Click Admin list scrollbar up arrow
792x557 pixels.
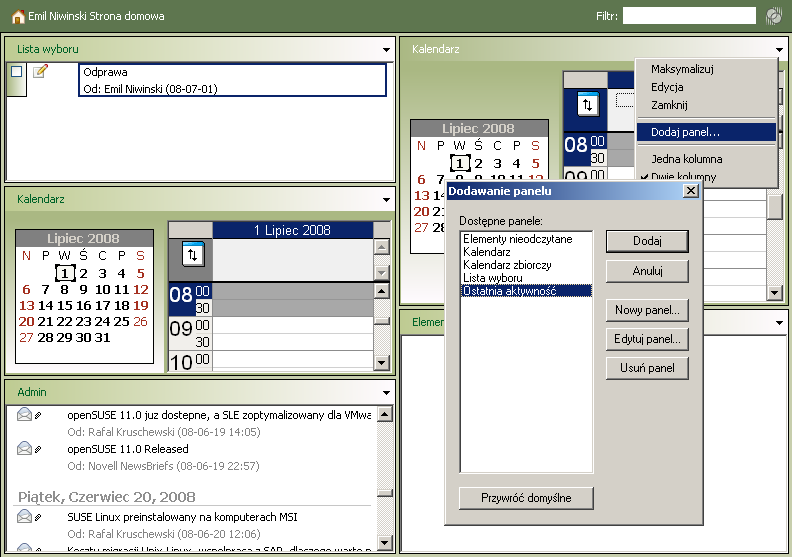385,415
